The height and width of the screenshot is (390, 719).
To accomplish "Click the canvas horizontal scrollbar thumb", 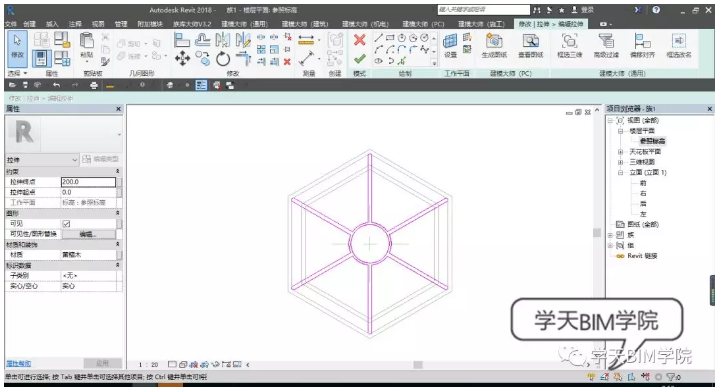I will pyautogui.click(x=418, y=365).
